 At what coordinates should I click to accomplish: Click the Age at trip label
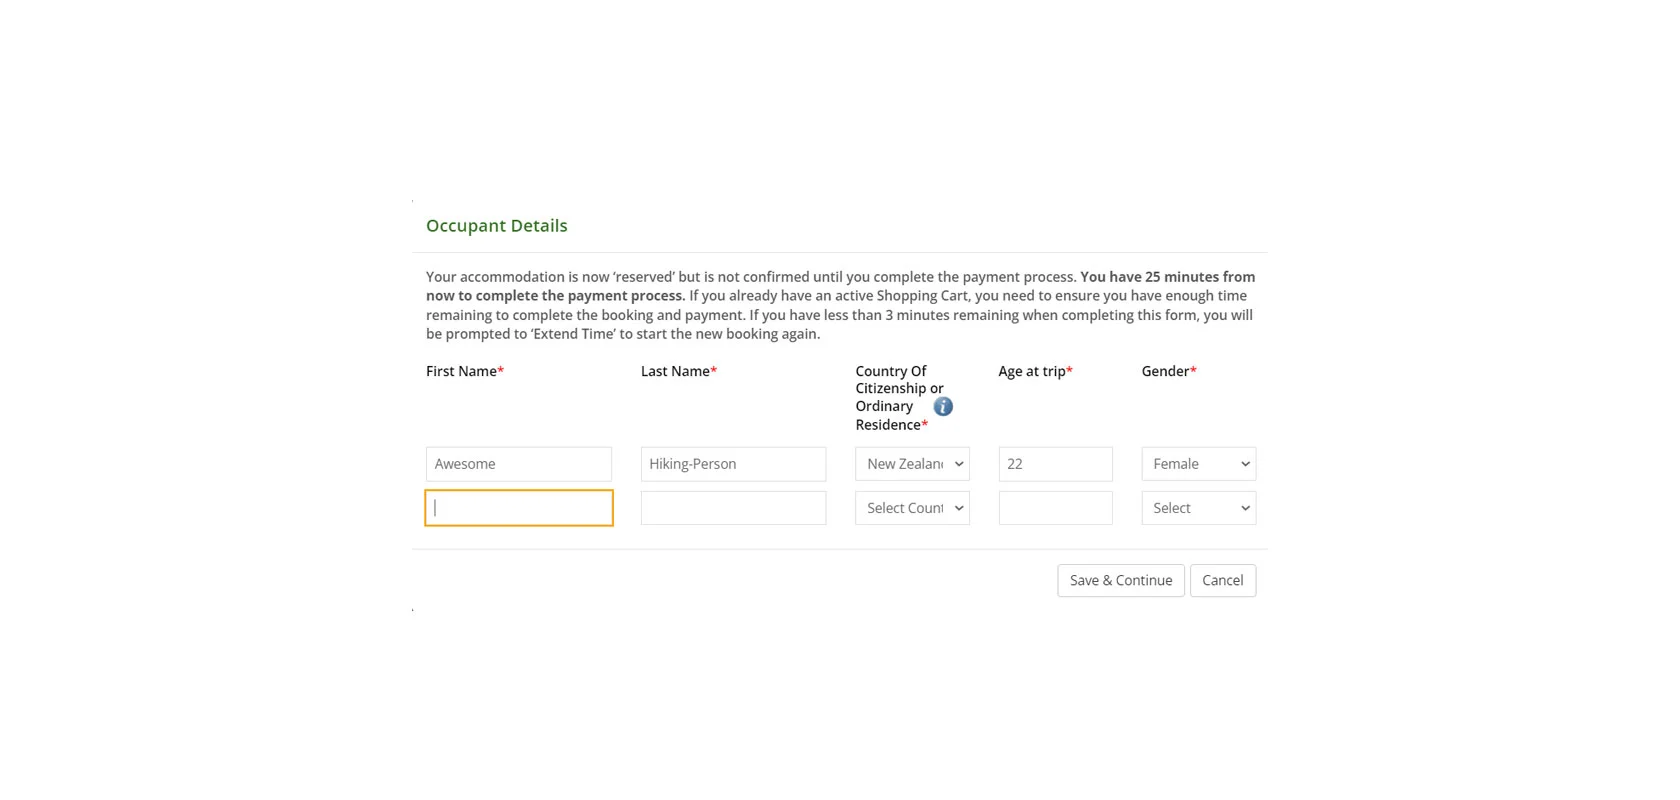coord(1035,371)
